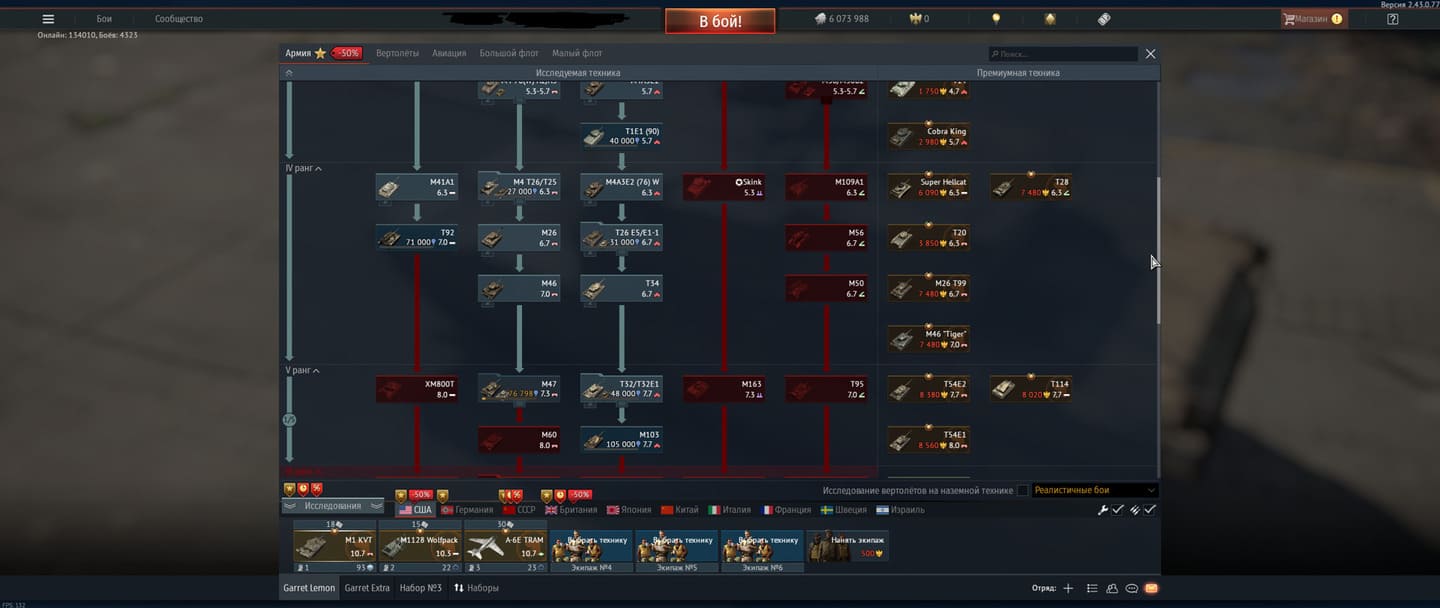Open the hamburger main menu

(x=48, y=19)
